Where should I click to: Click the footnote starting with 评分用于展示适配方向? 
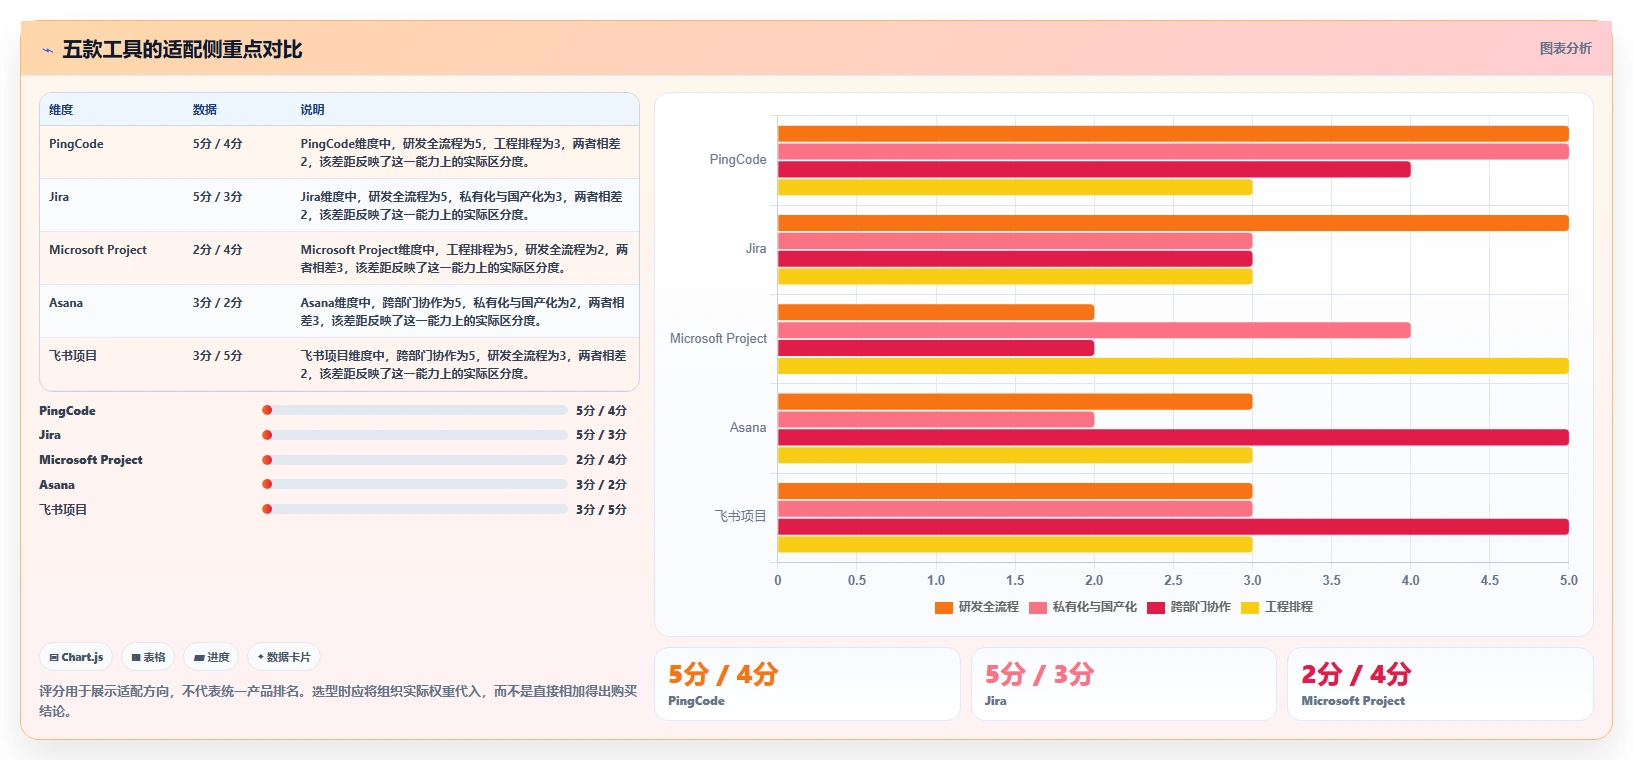pos(338,701)
